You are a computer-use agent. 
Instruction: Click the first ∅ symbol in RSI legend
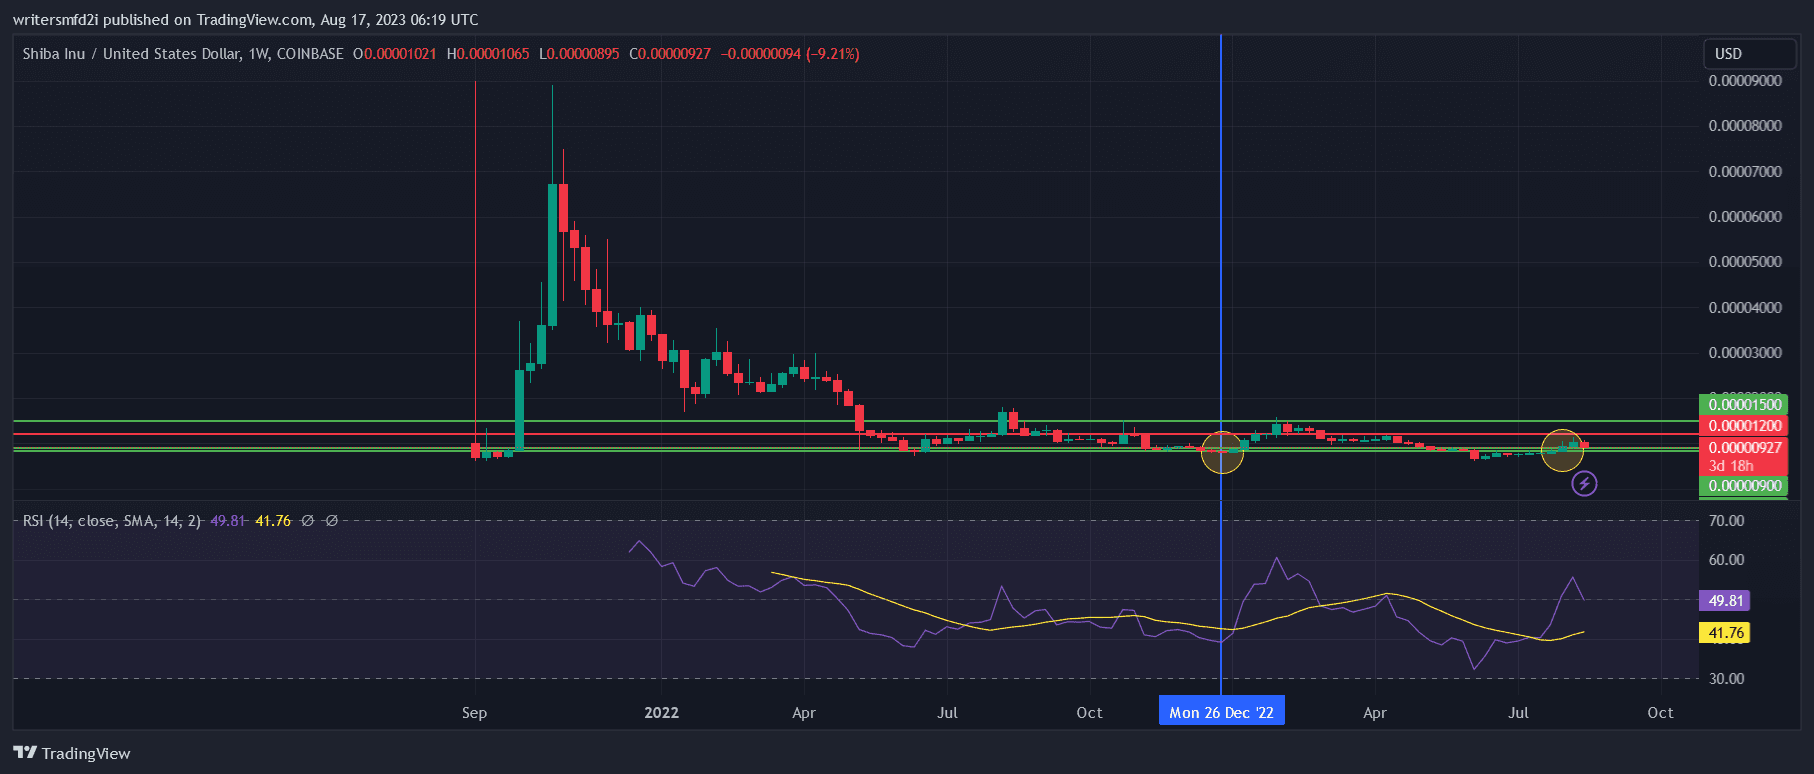[x=308, y=521]
